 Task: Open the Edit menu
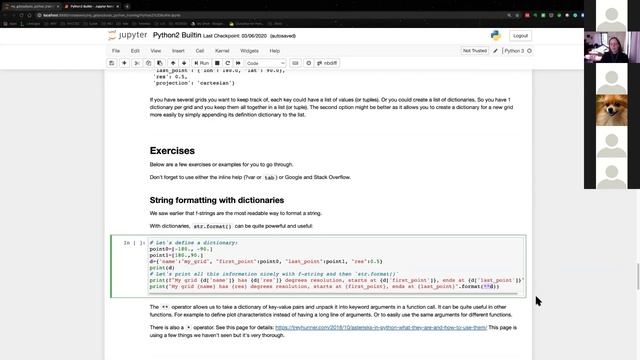click(135, 51)
